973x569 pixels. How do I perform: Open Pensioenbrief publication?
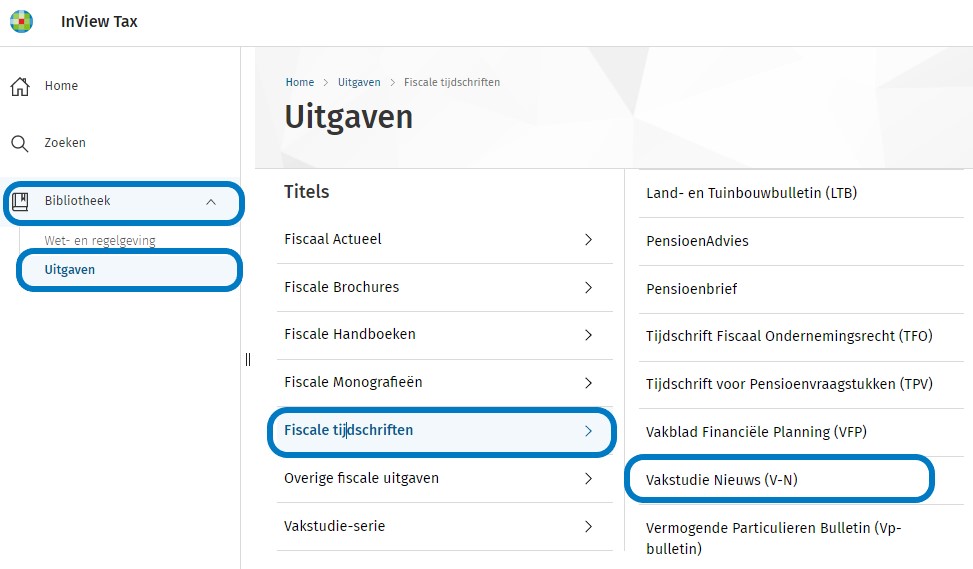coord(692,289)
